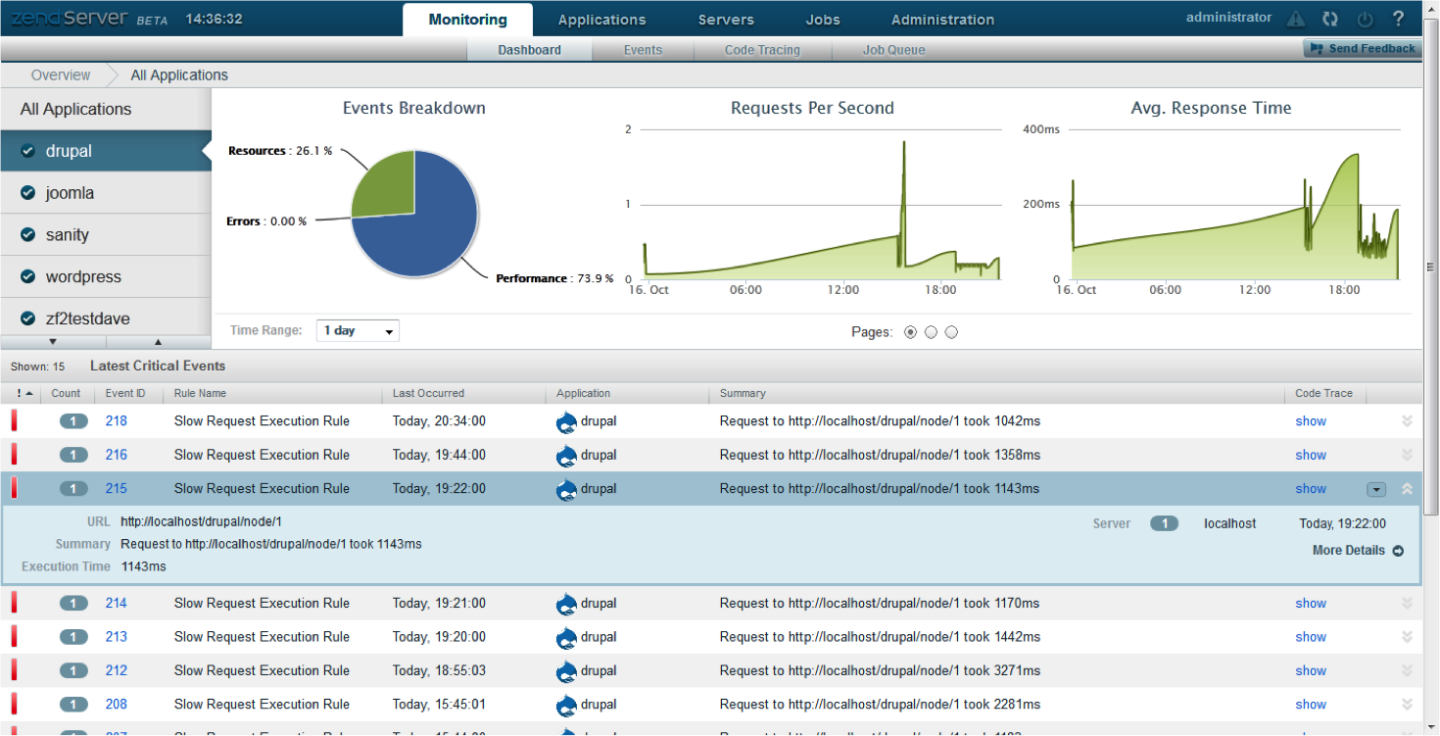Image resolution: width=1440 pixels, height=736 pixels.
Task: Open event ID 214 link
Action: pyautogui.click(x=116, y=603)
